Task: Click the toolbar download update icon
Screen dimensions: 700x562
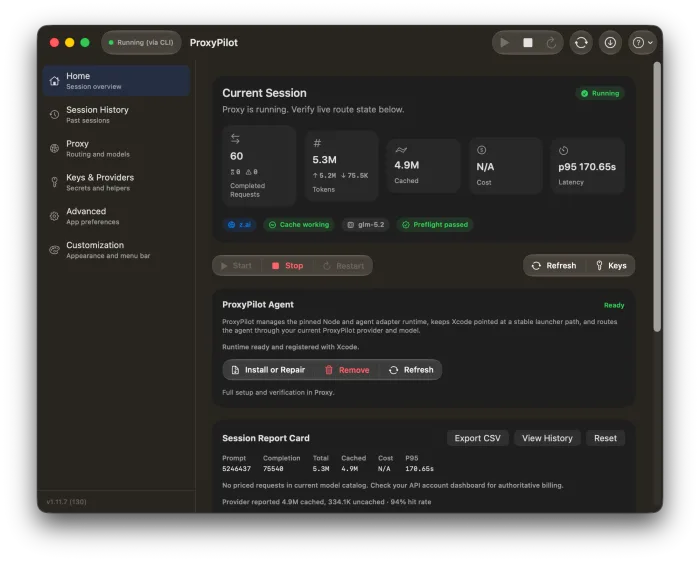Action: (610, 42)
